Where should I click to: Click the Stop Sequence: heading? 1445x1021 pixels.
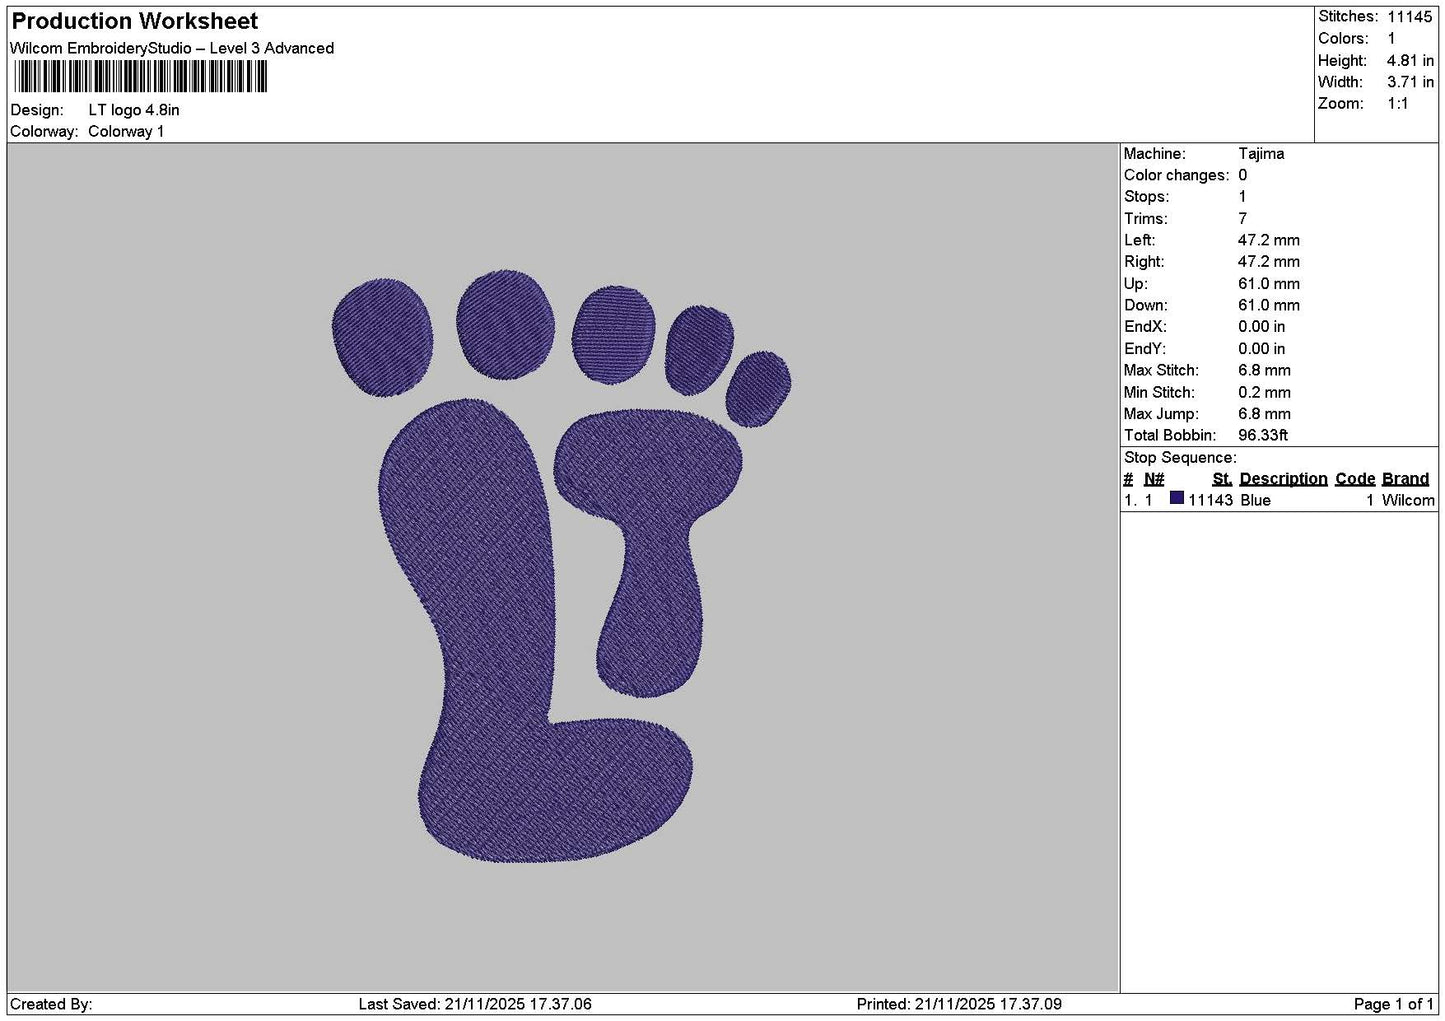[1180, 457]
